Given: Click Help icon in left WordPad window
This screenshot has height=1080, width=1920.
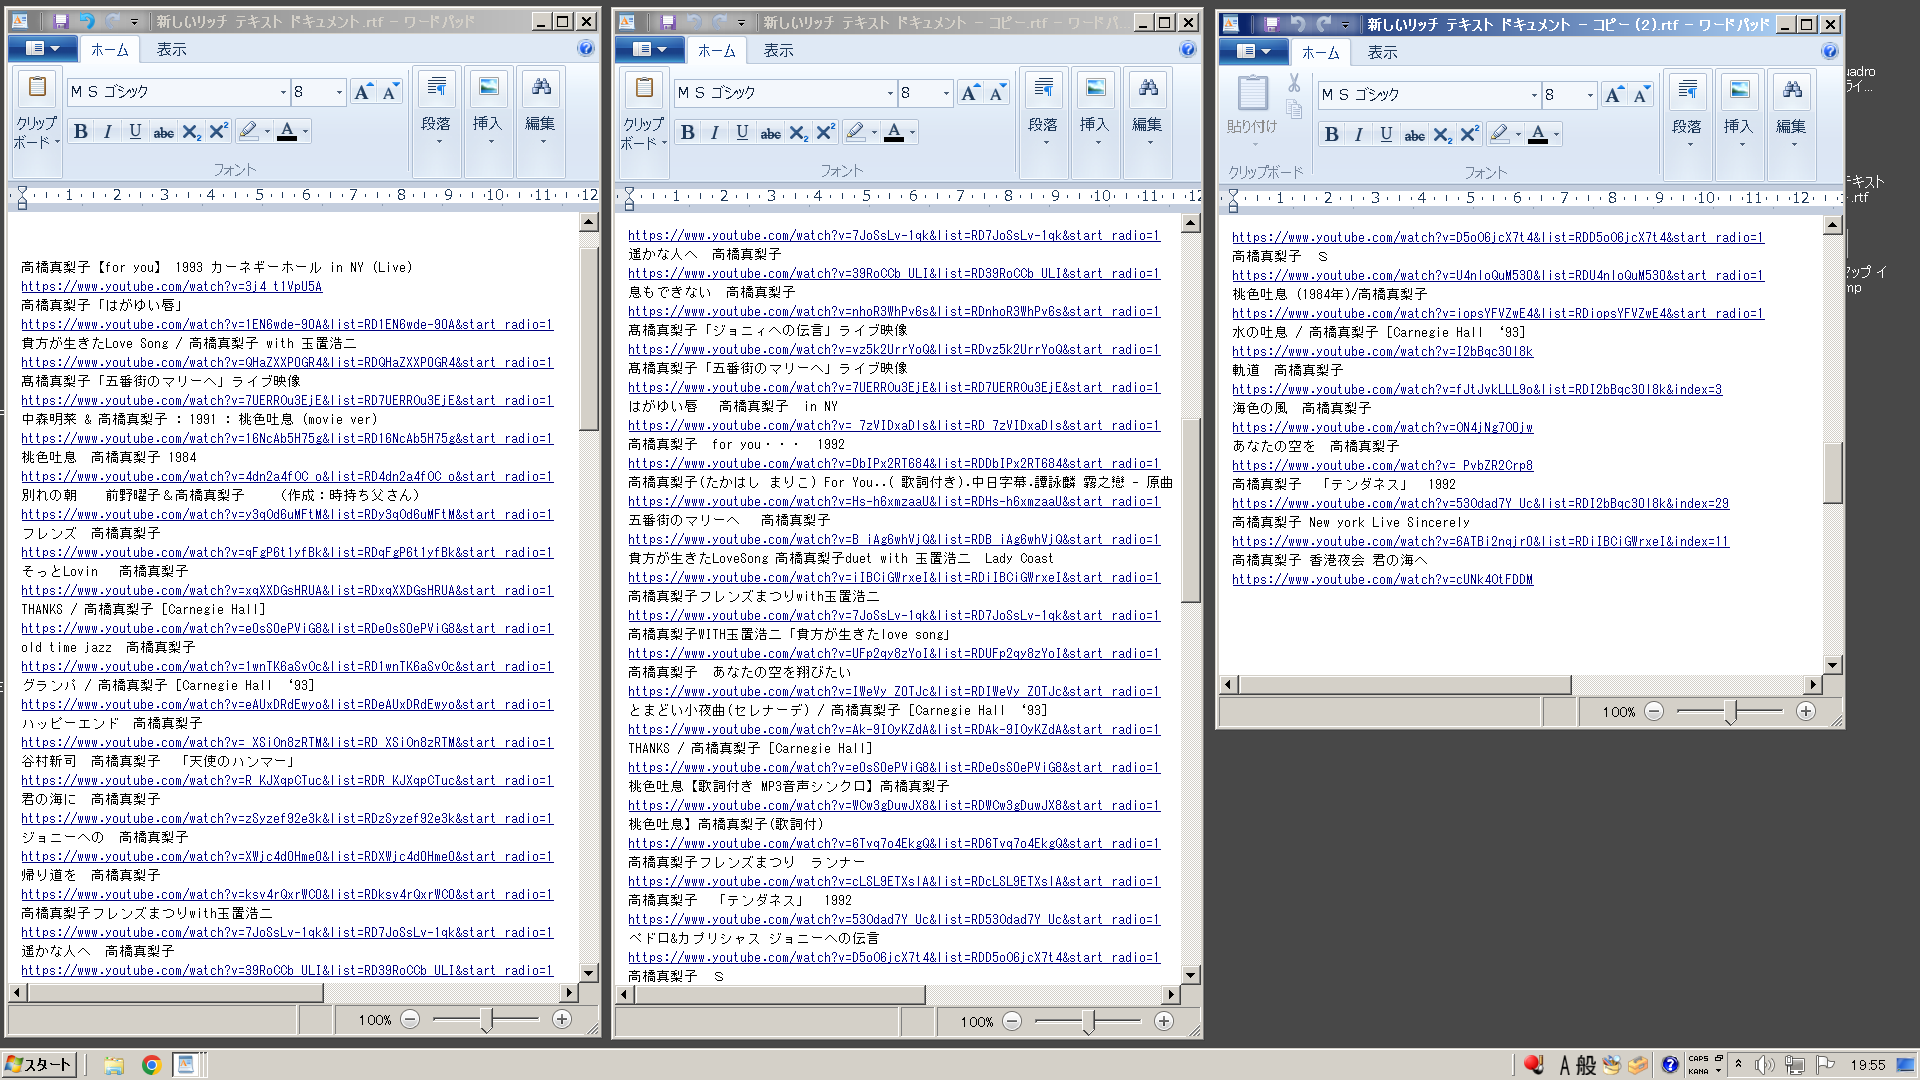Looking at the screenshot, I should coord(586,48).
